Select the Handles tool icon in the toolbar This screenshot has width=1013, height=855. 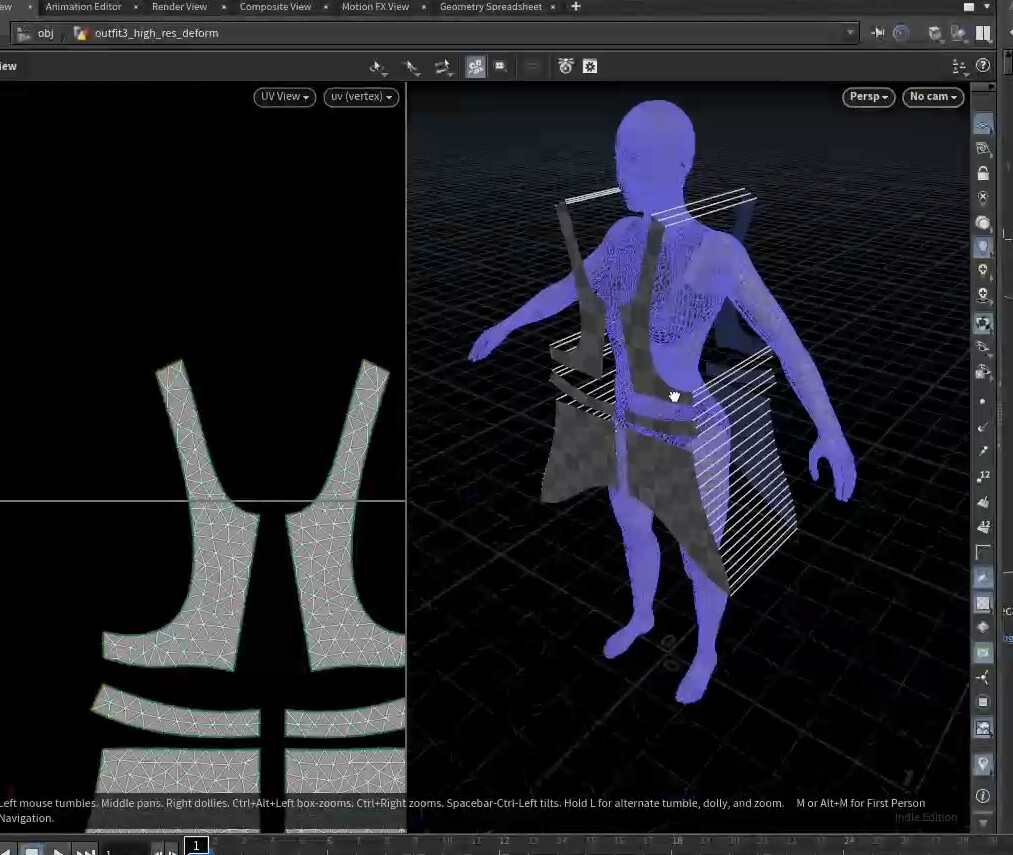(443, 66)
